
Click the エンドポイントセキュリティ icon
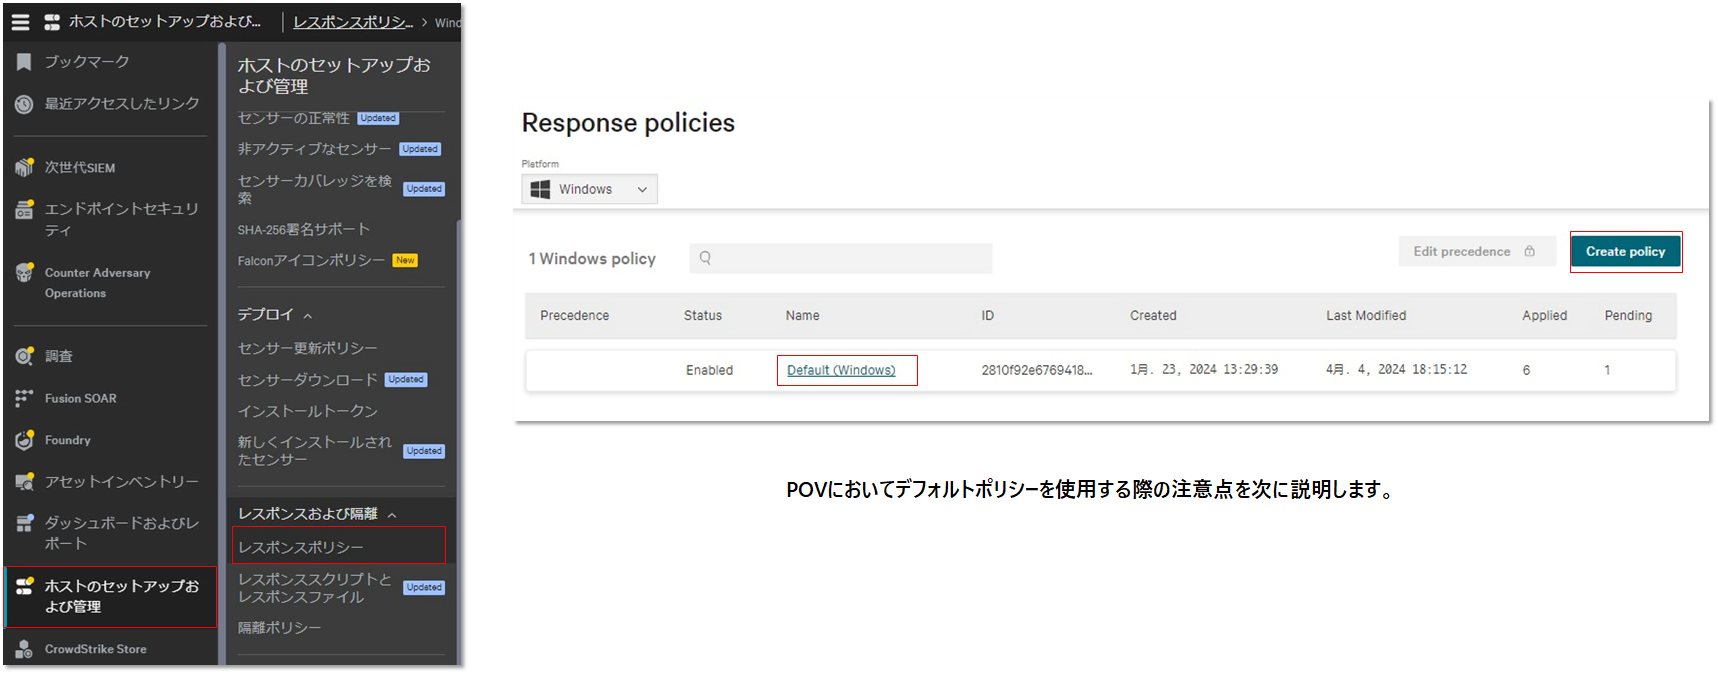pos(24,210)
